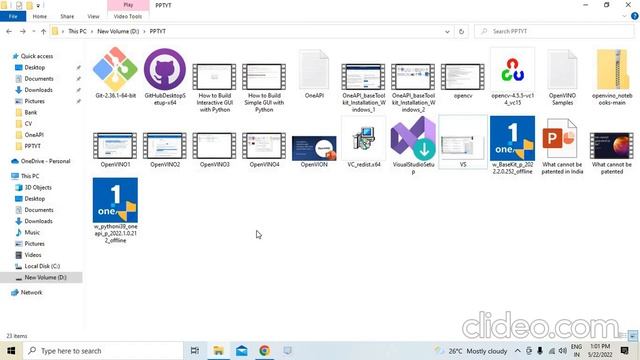Open the Home ribbon tab

[40, 16]
